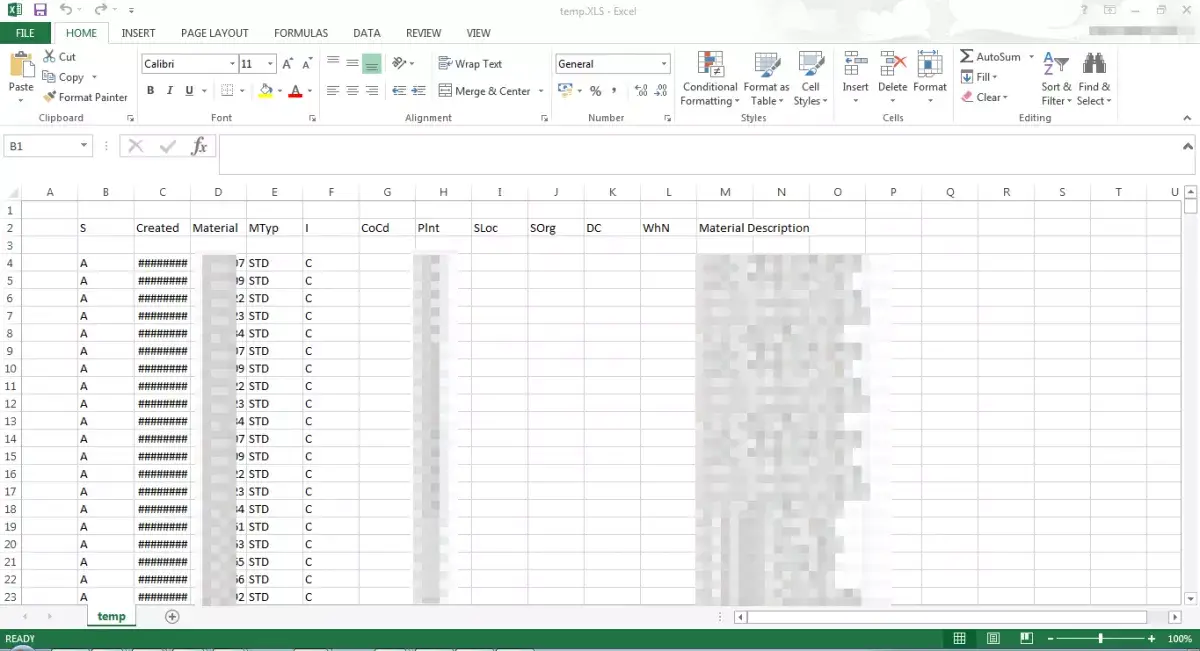This screenshot has width=1200, height=651.
Task: Click the AutoSum button
Action: [x=990, y=57]
